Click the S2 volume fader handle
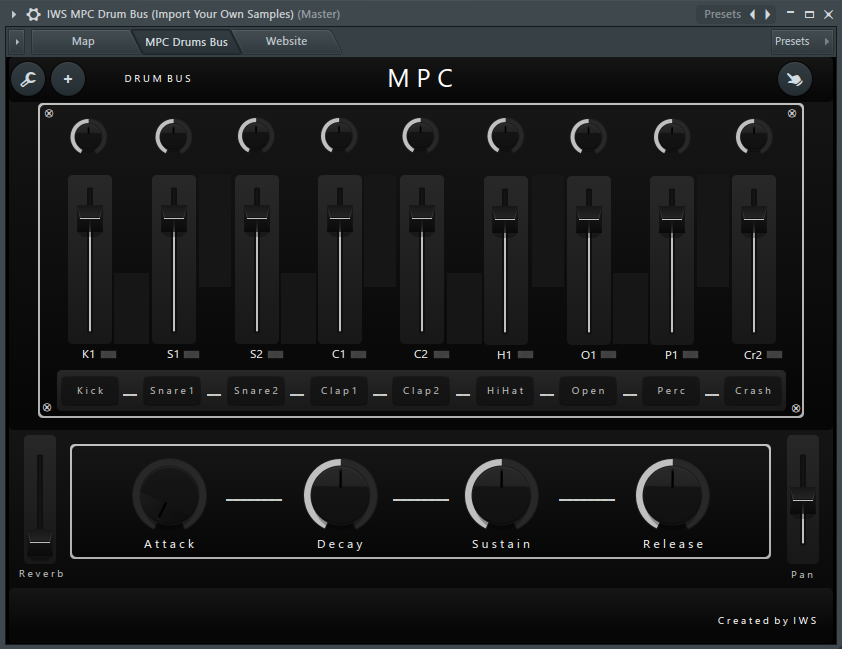 pyautogui.click(x=257, y=218)
